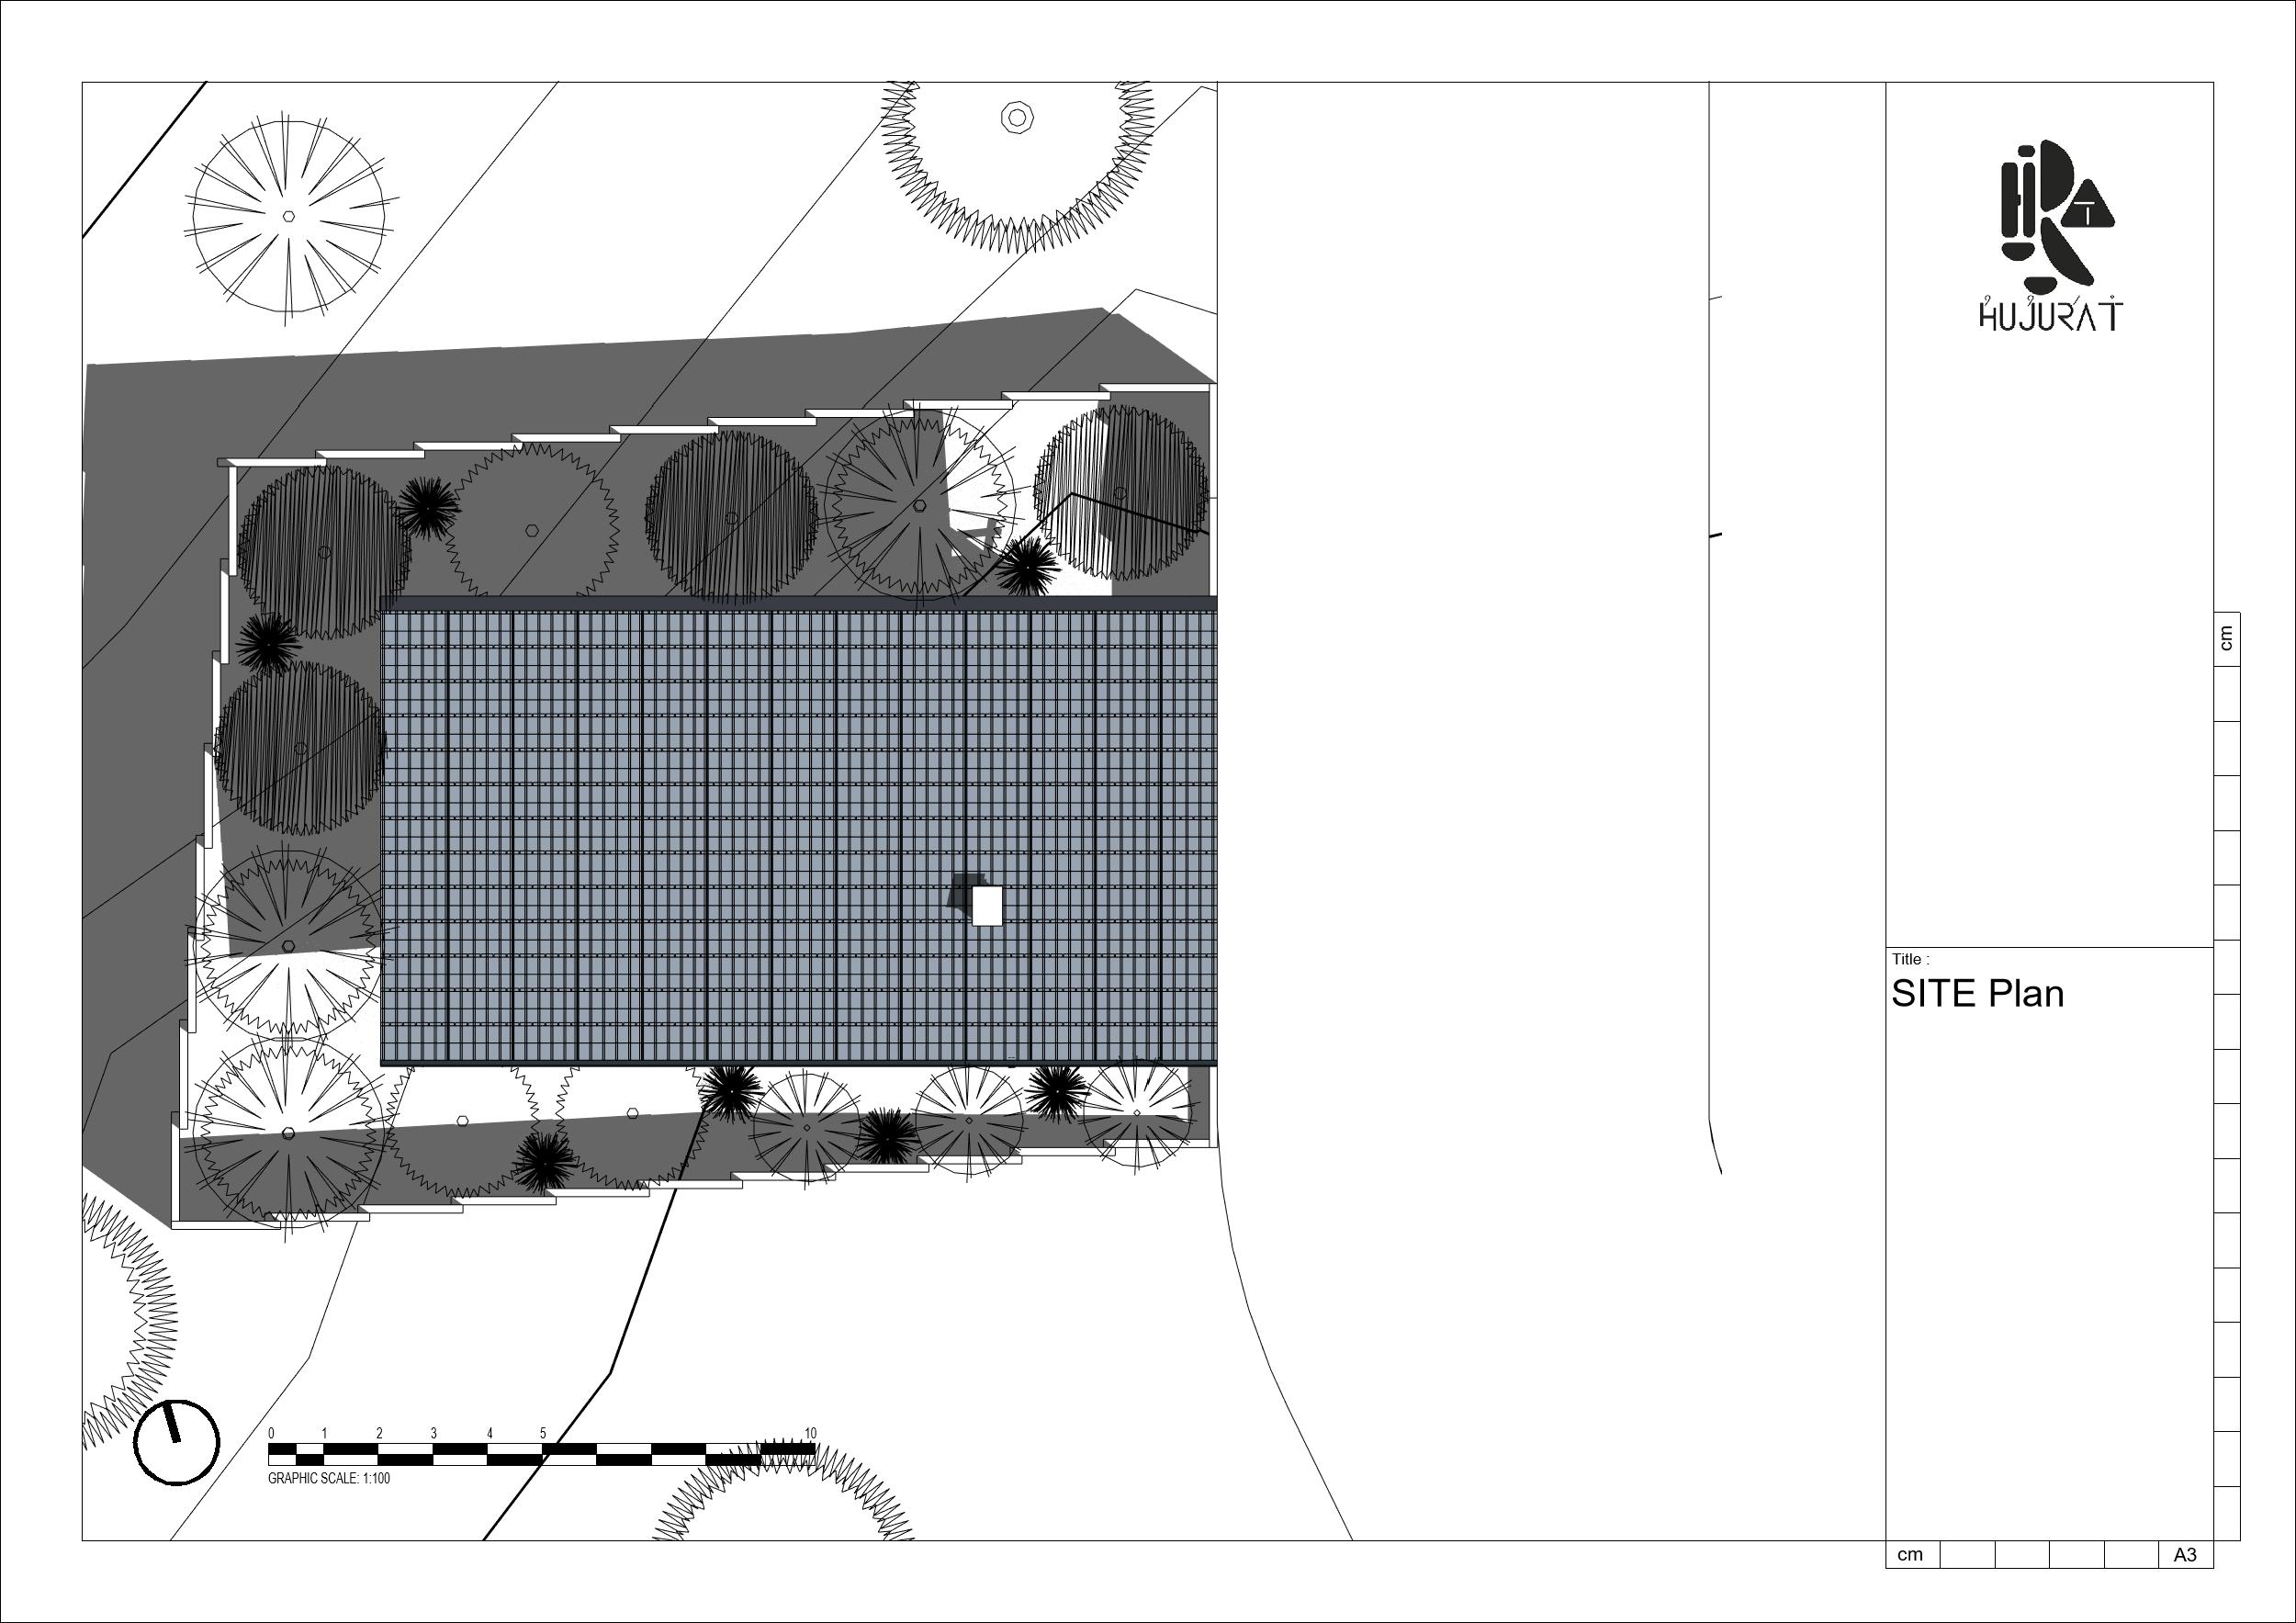Click the radial-line tree in the top-left corner
This screenshot has height=1623, width=2296.
289,216
